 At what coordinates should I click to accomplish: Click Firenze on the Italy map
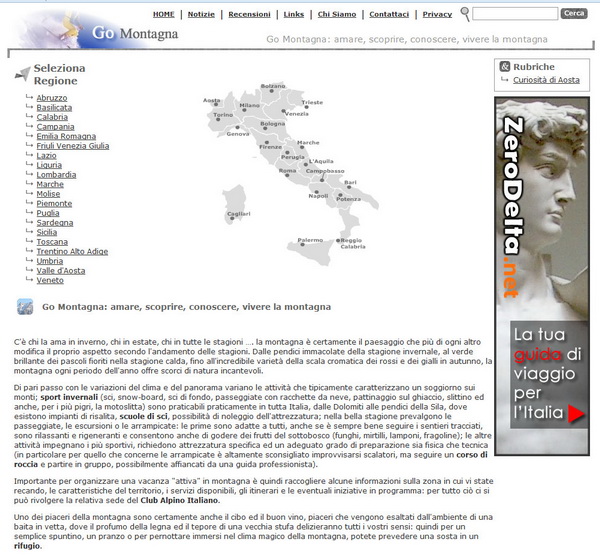[270, 147]
